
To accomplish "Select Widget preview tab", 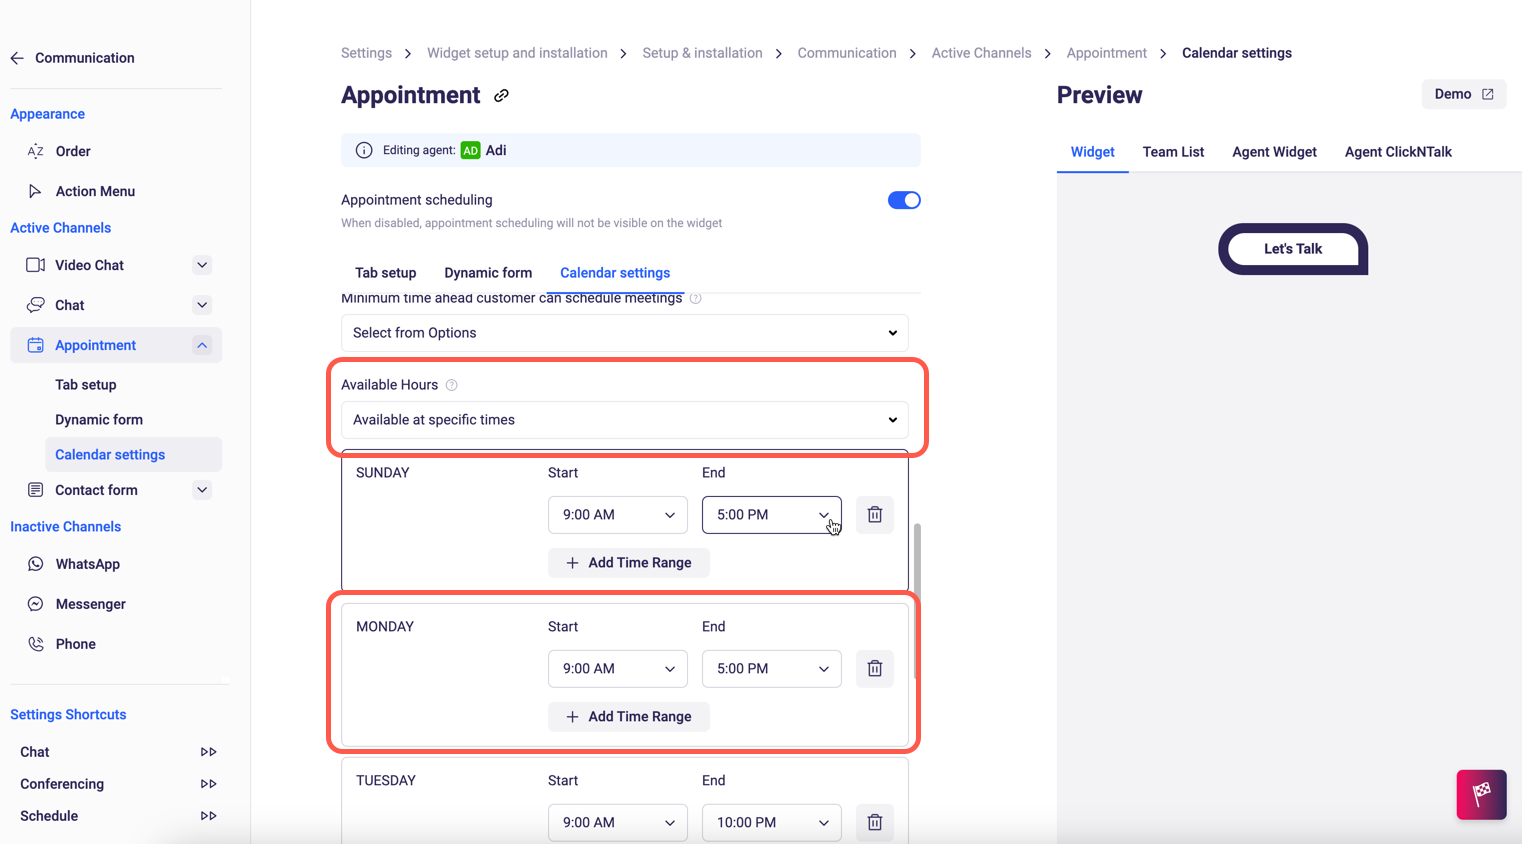I will (x=1092, y=152).
